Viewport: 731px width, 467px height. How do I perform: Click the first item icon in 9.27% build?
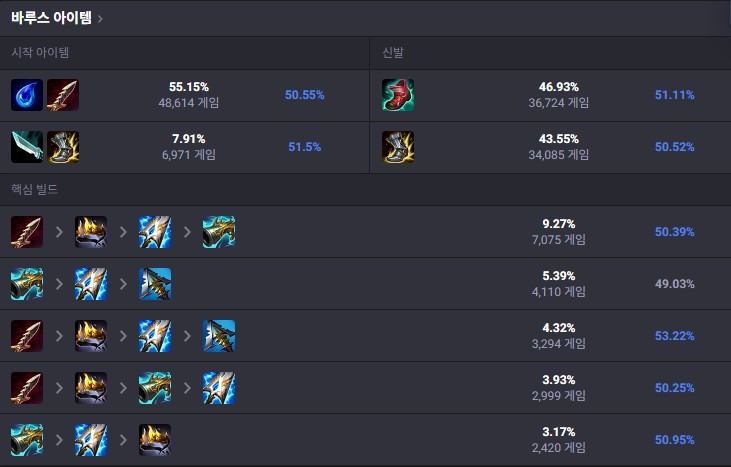coord(27,232)
